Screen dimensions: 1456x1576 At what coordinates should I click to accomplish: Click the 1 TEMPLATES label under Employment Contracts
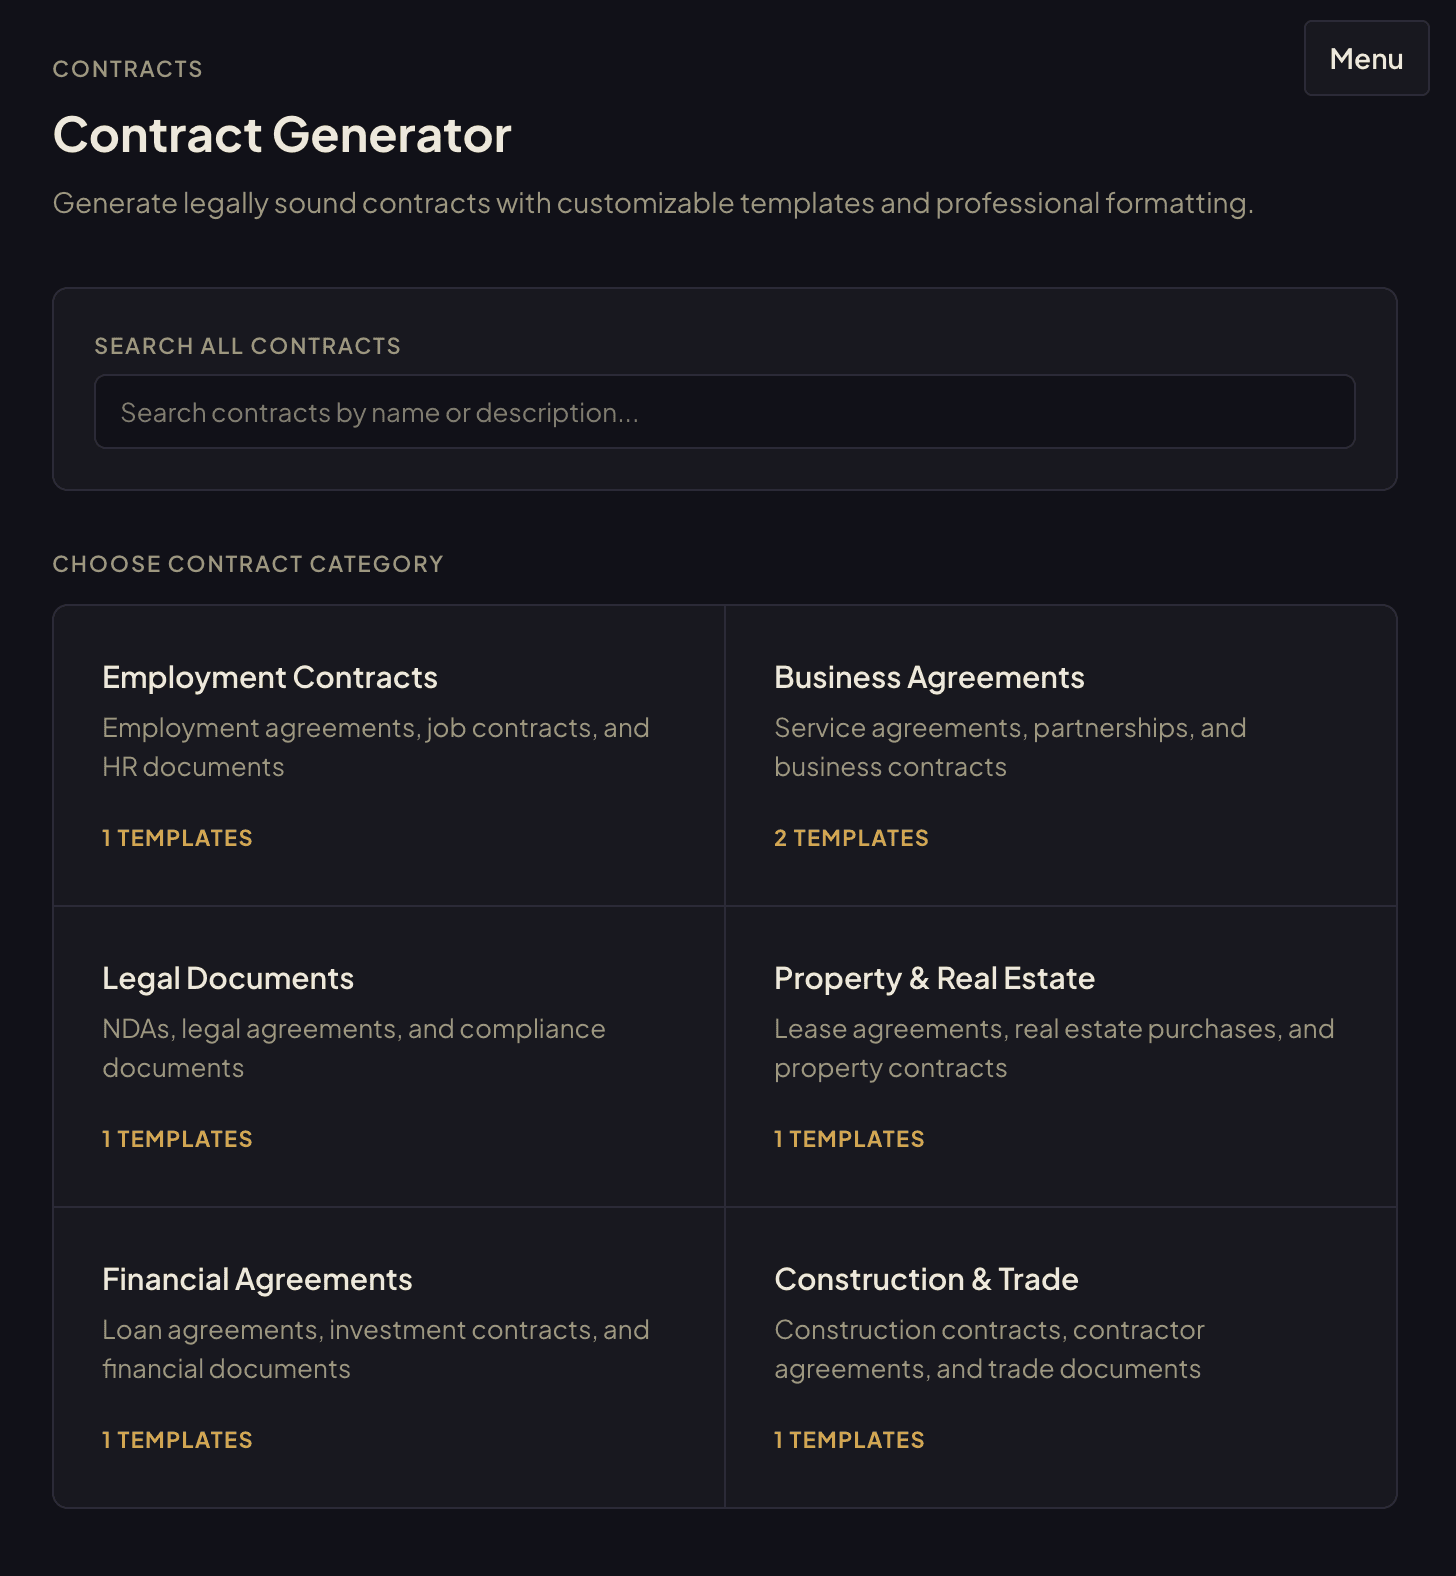click(177, 837)
